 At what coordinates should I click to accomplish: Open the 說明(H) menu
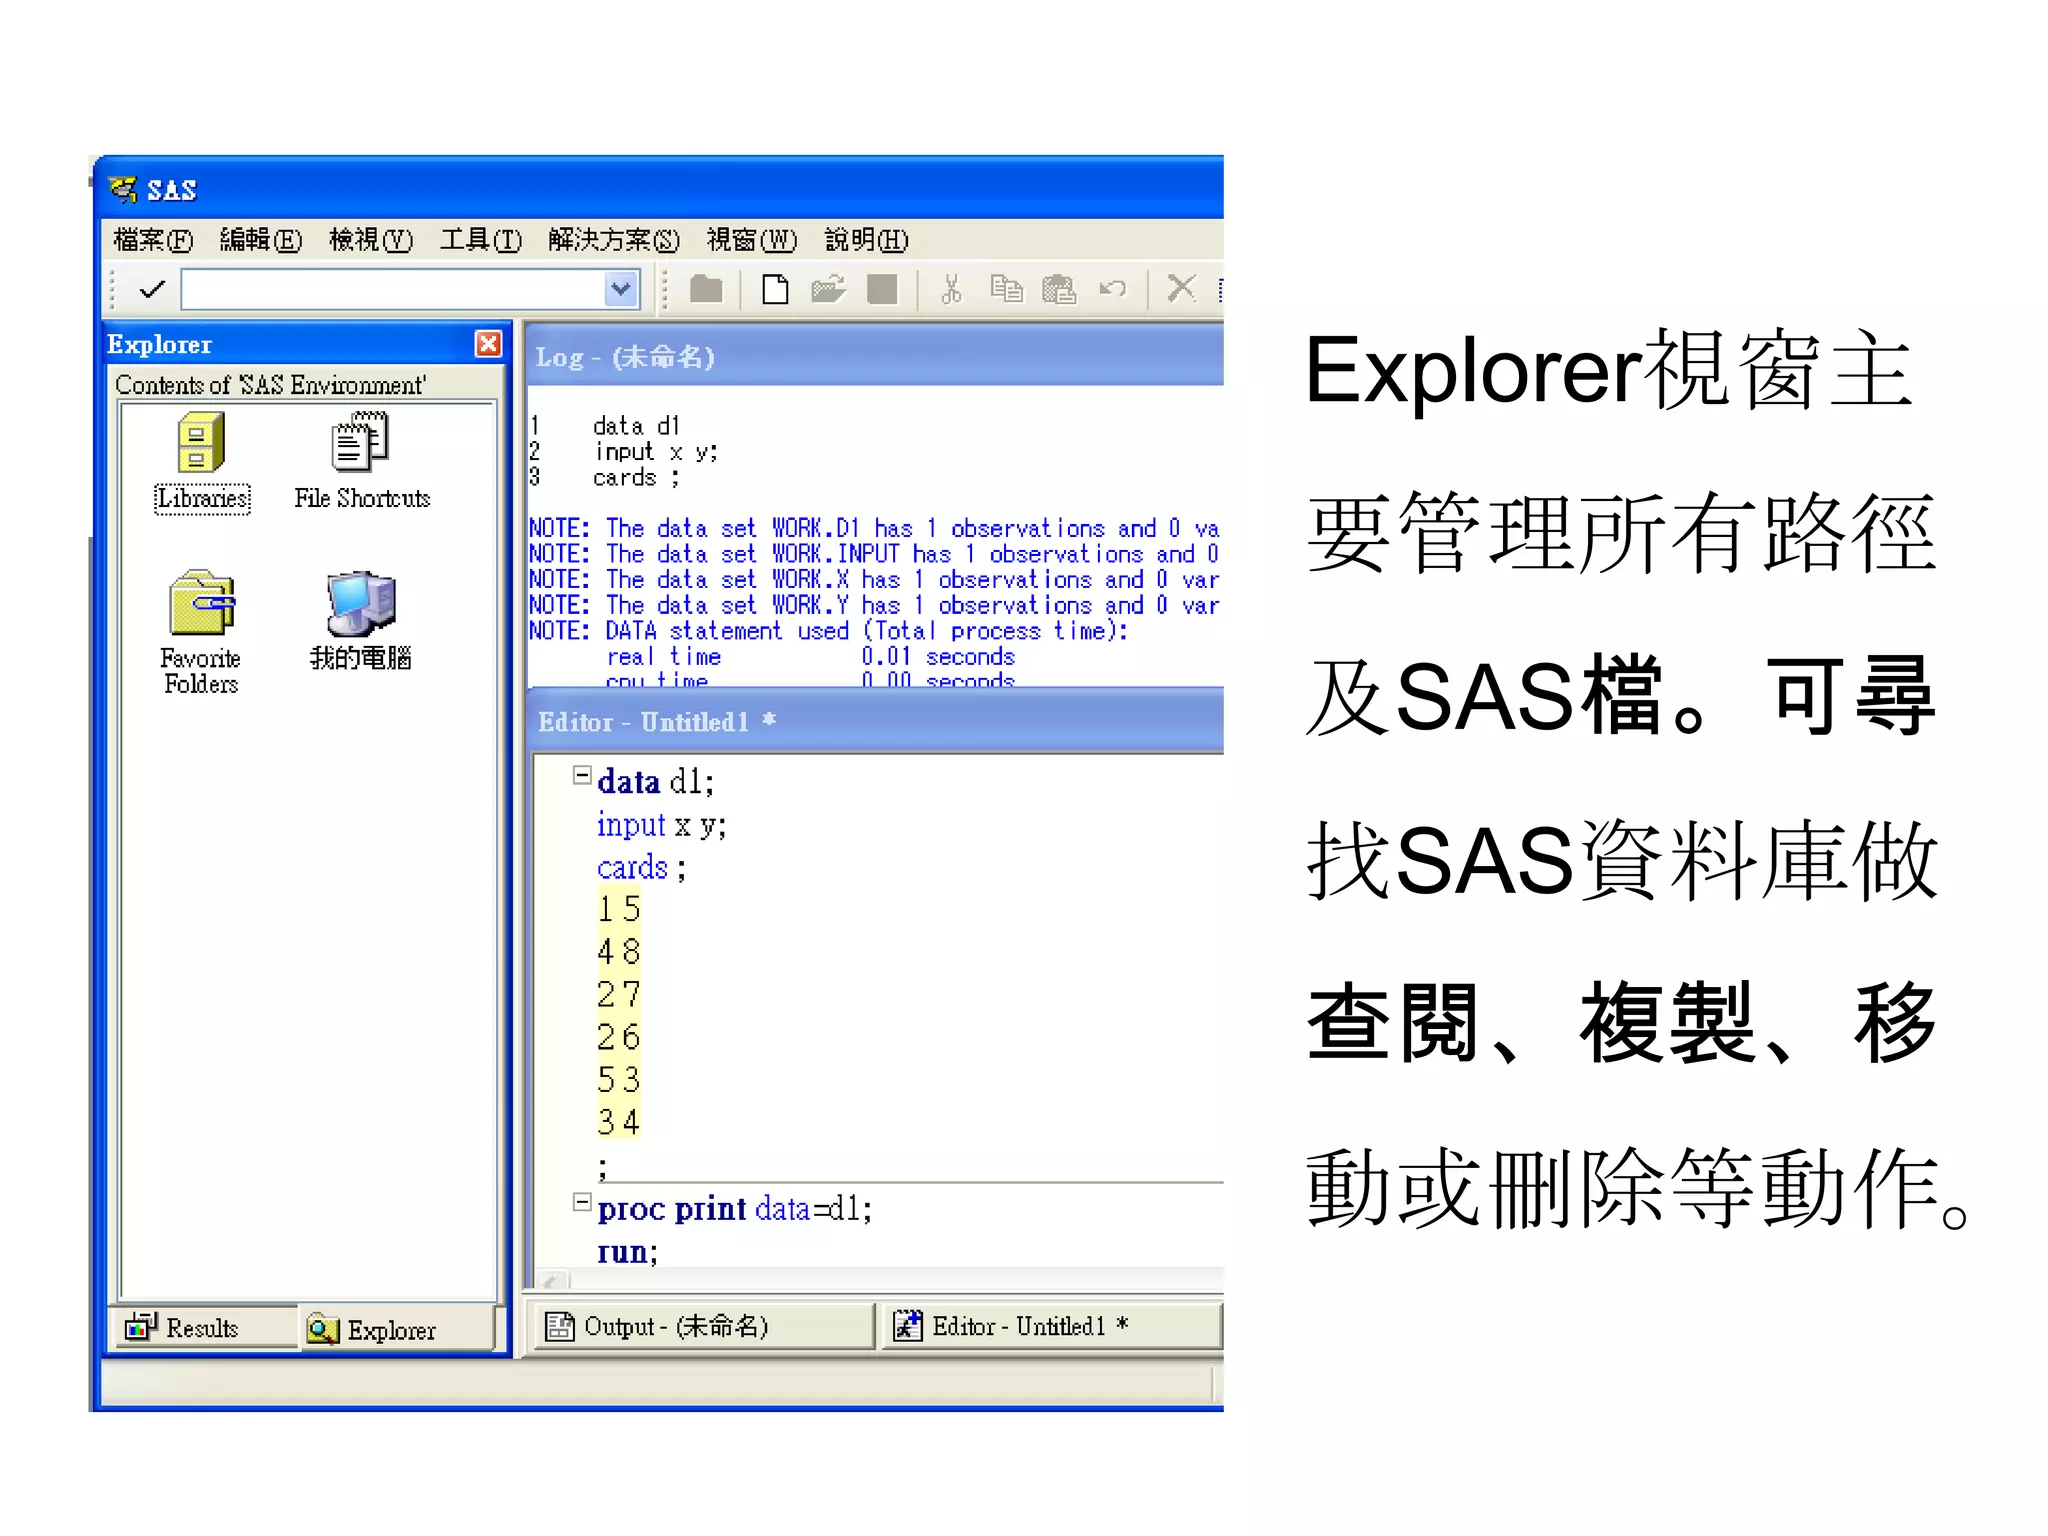coord(866,240)
